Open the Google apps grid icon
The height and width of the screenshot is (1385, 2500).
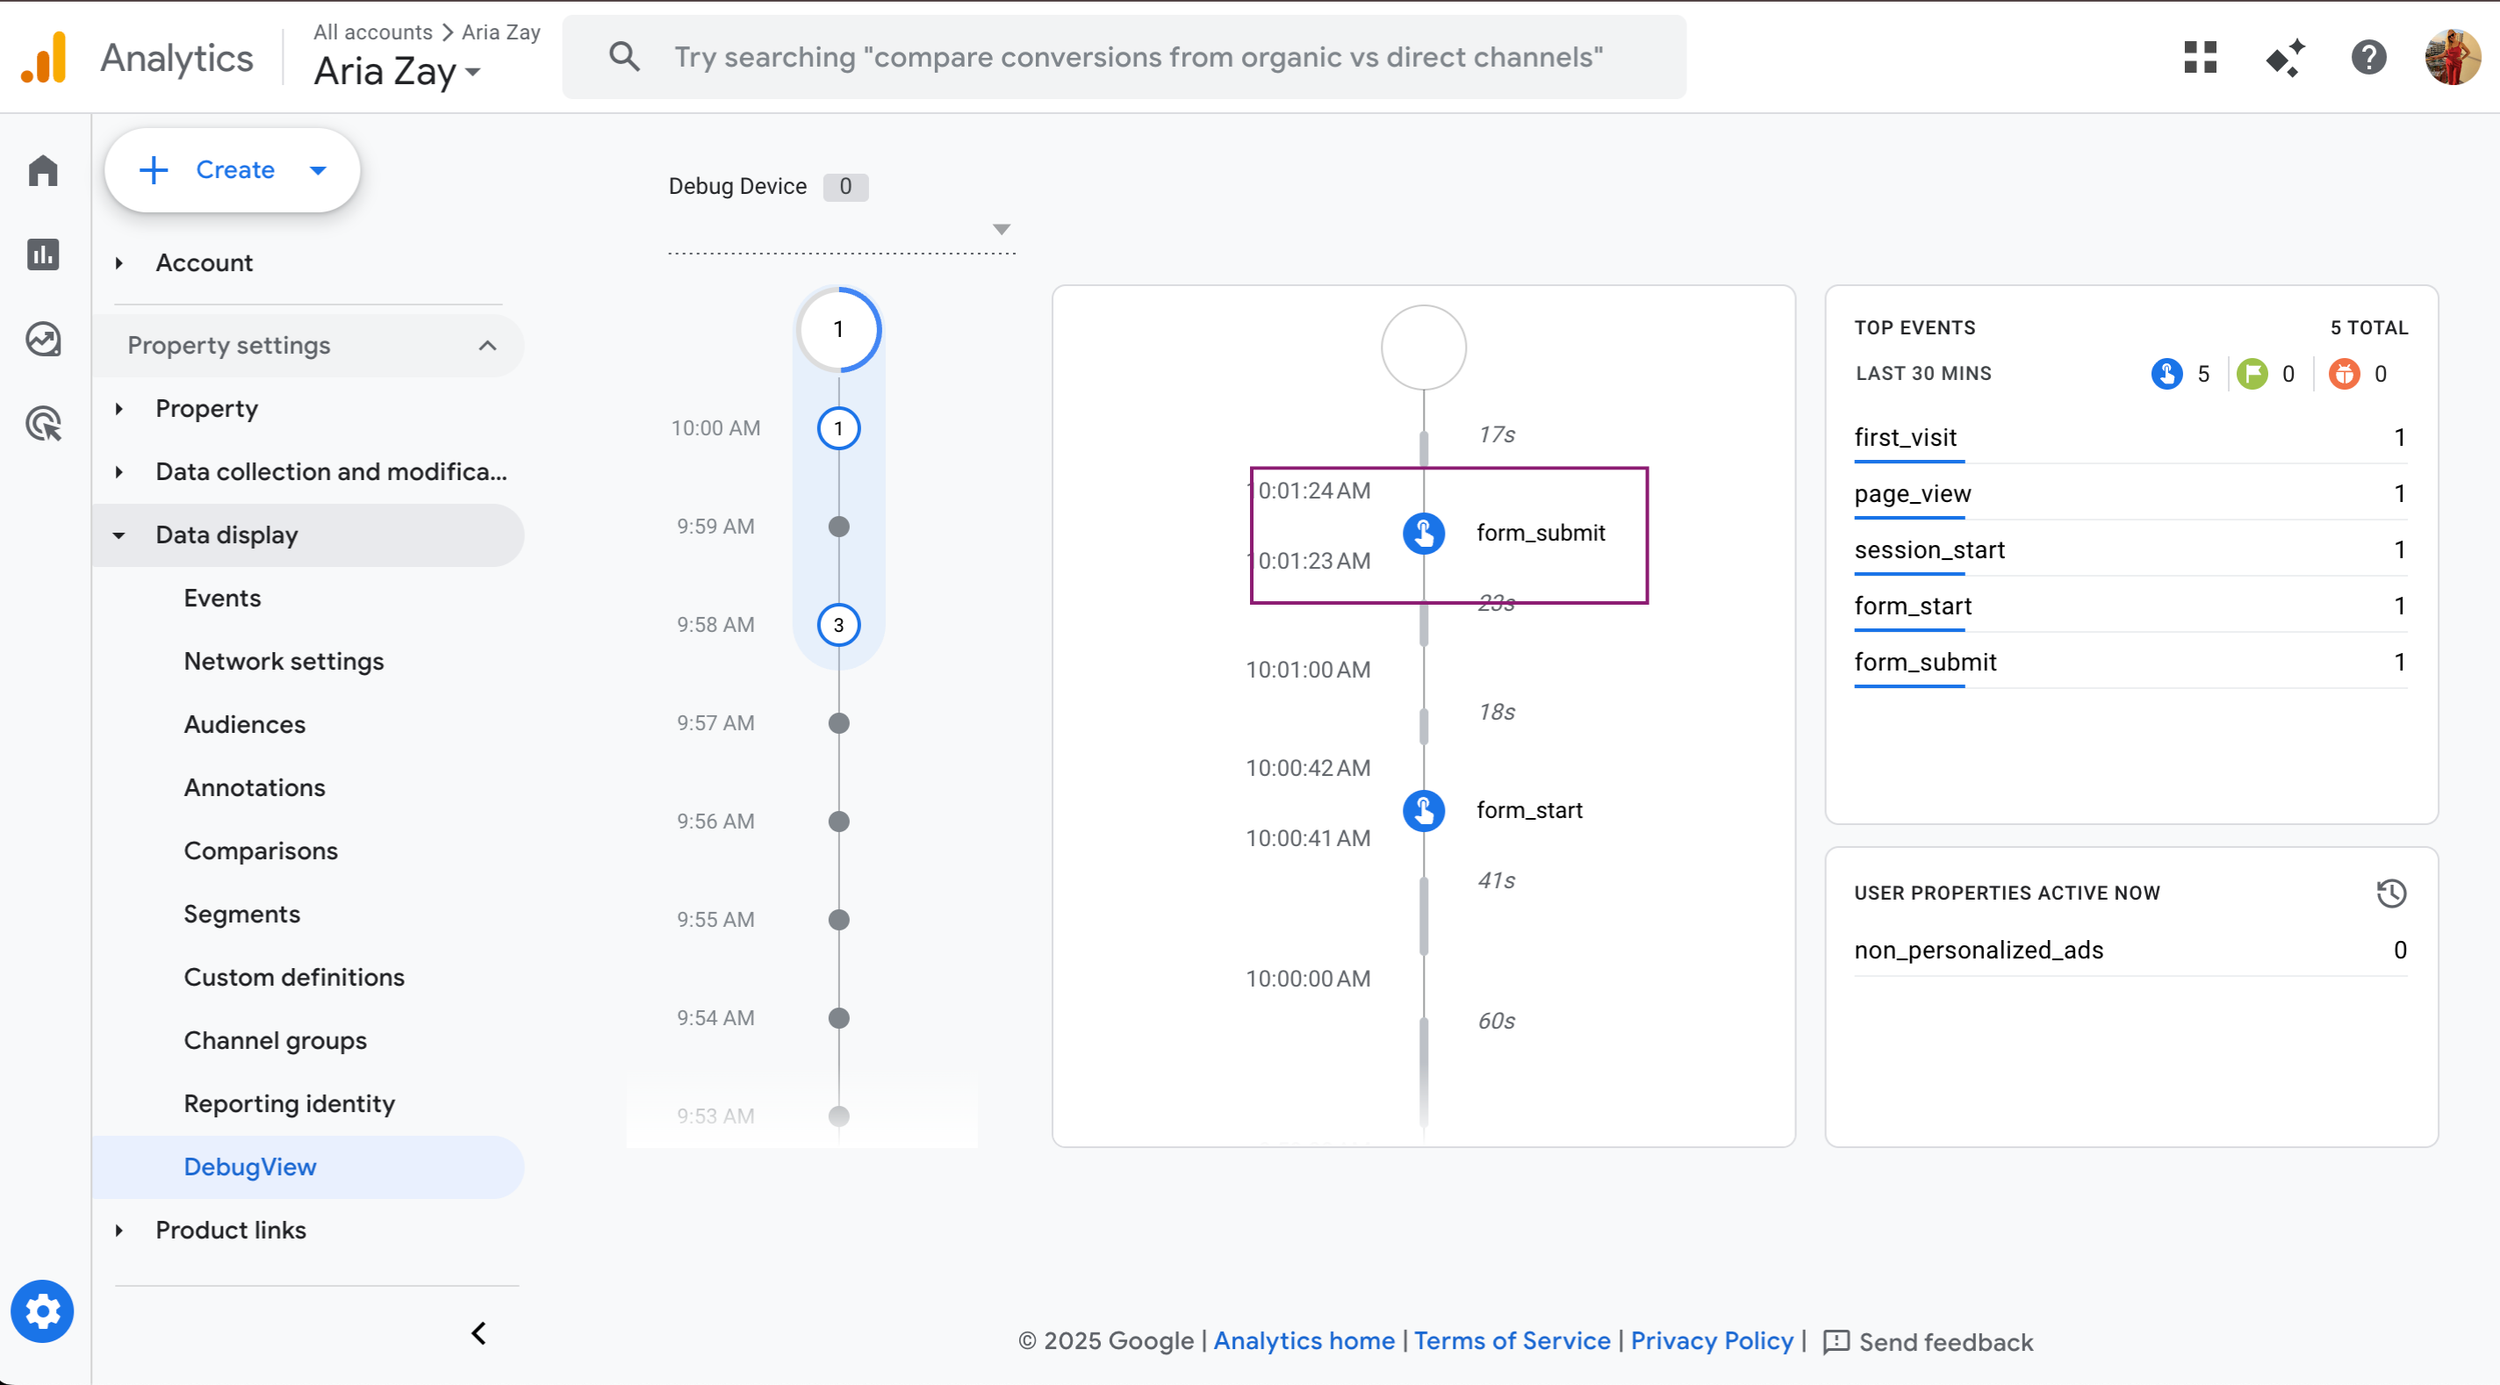2200,57
